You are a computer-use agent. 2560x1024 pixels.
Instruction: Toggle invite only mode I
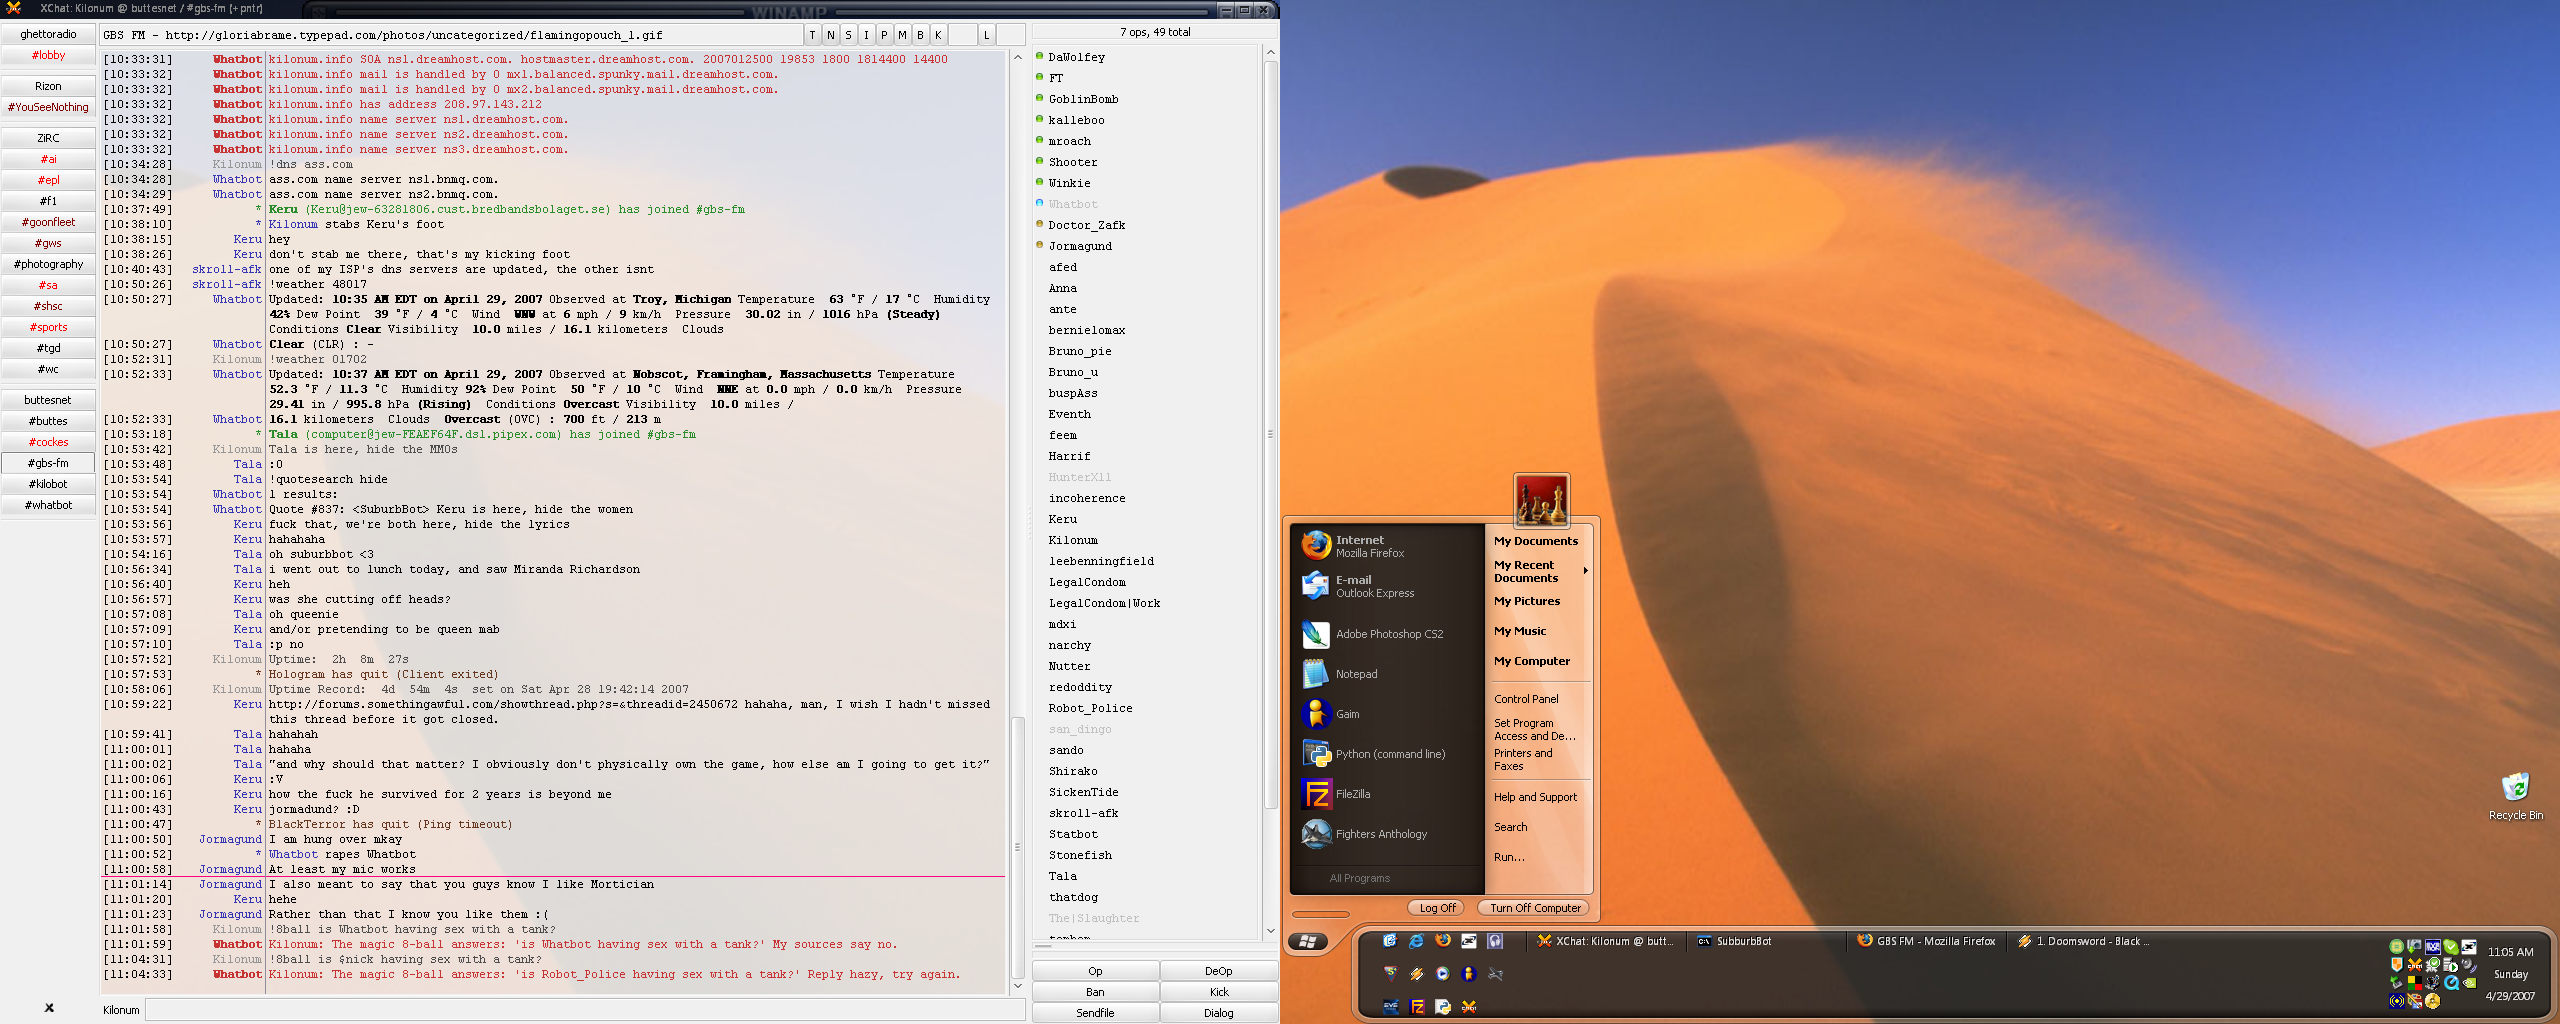[x=866, y=35]
